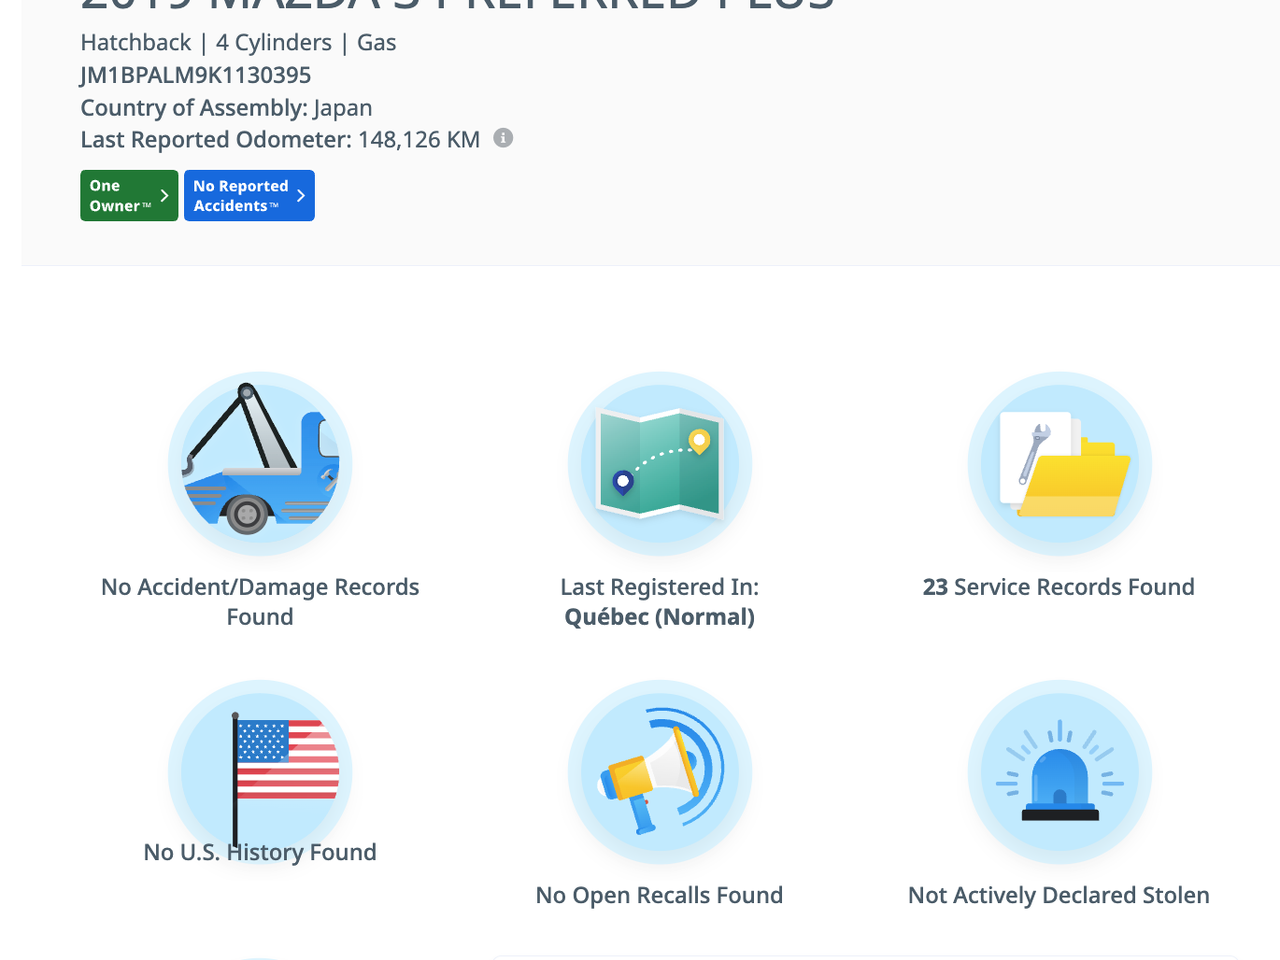Click the U.S. flag icon

coord(260,770)
